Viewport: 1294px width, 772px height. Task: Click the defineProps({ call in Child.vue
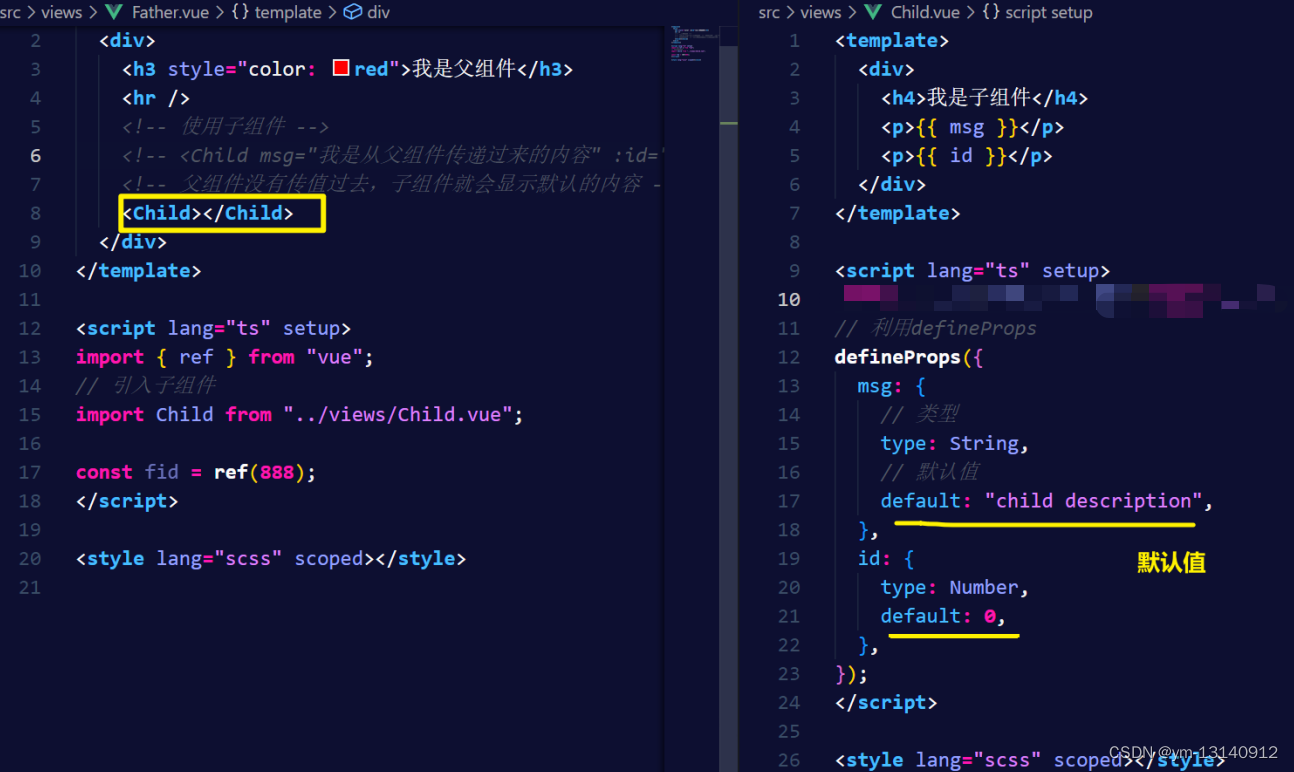[909, 357]
